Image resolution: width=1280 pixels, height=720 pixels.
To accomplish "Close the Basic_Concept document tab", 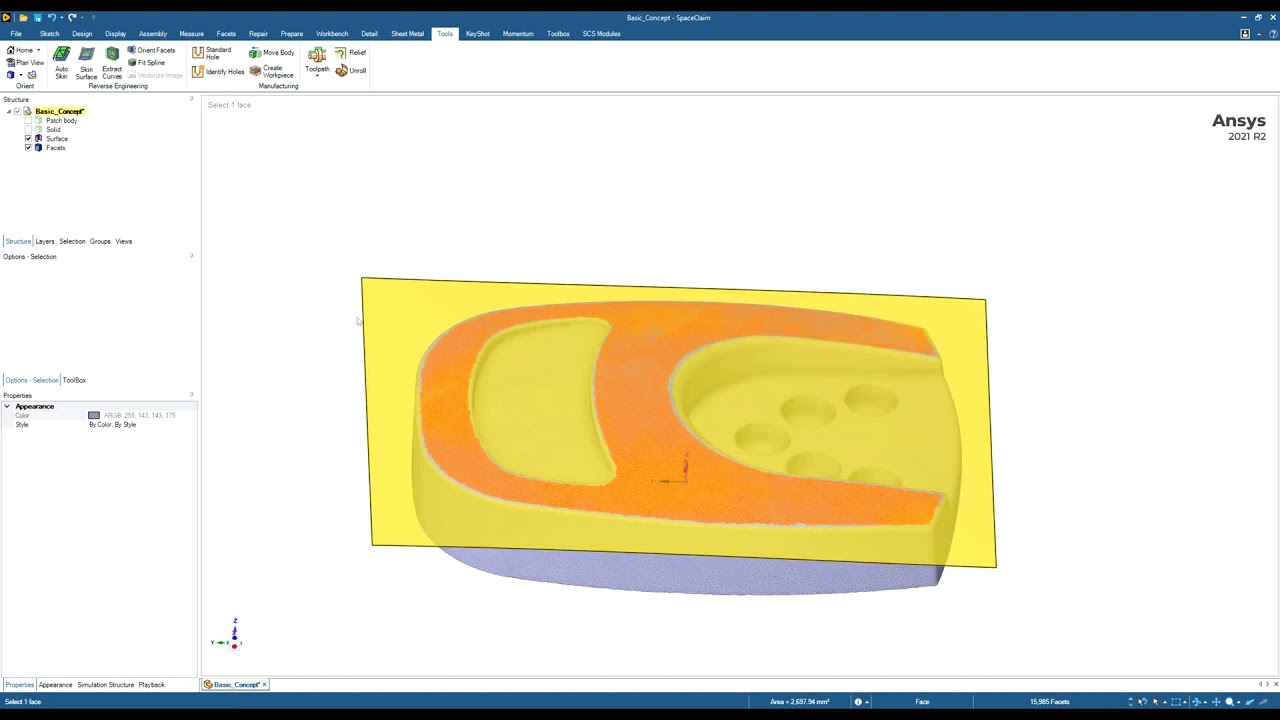I will (264, 685).
